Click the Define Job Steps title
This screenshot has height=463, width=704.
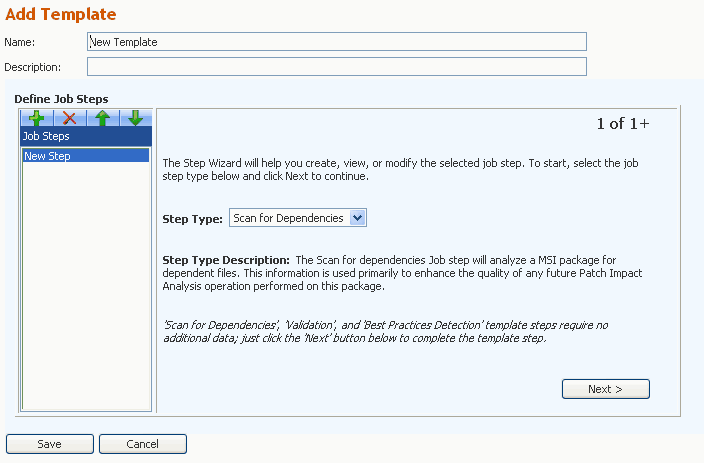pos(61,99)
